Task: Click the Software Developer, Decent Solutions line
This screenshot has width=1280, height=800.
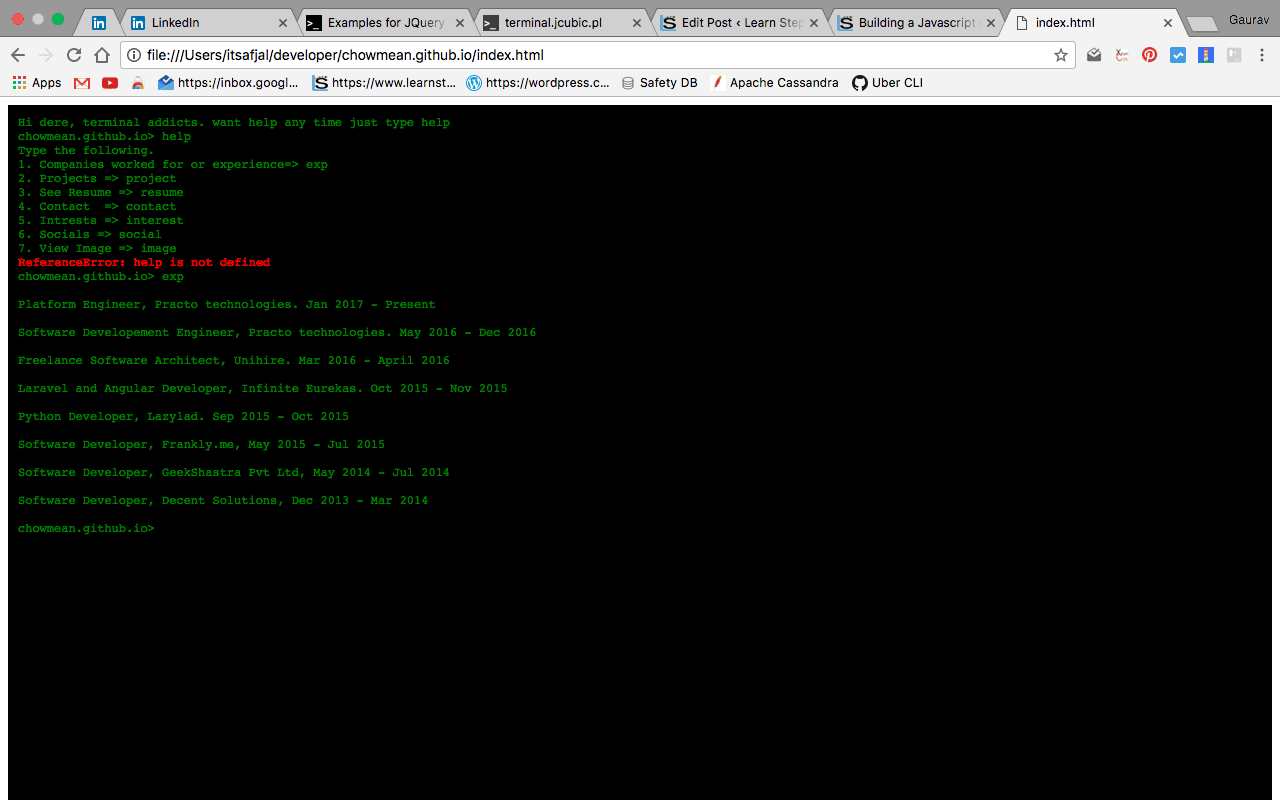Action: (223, 500)
